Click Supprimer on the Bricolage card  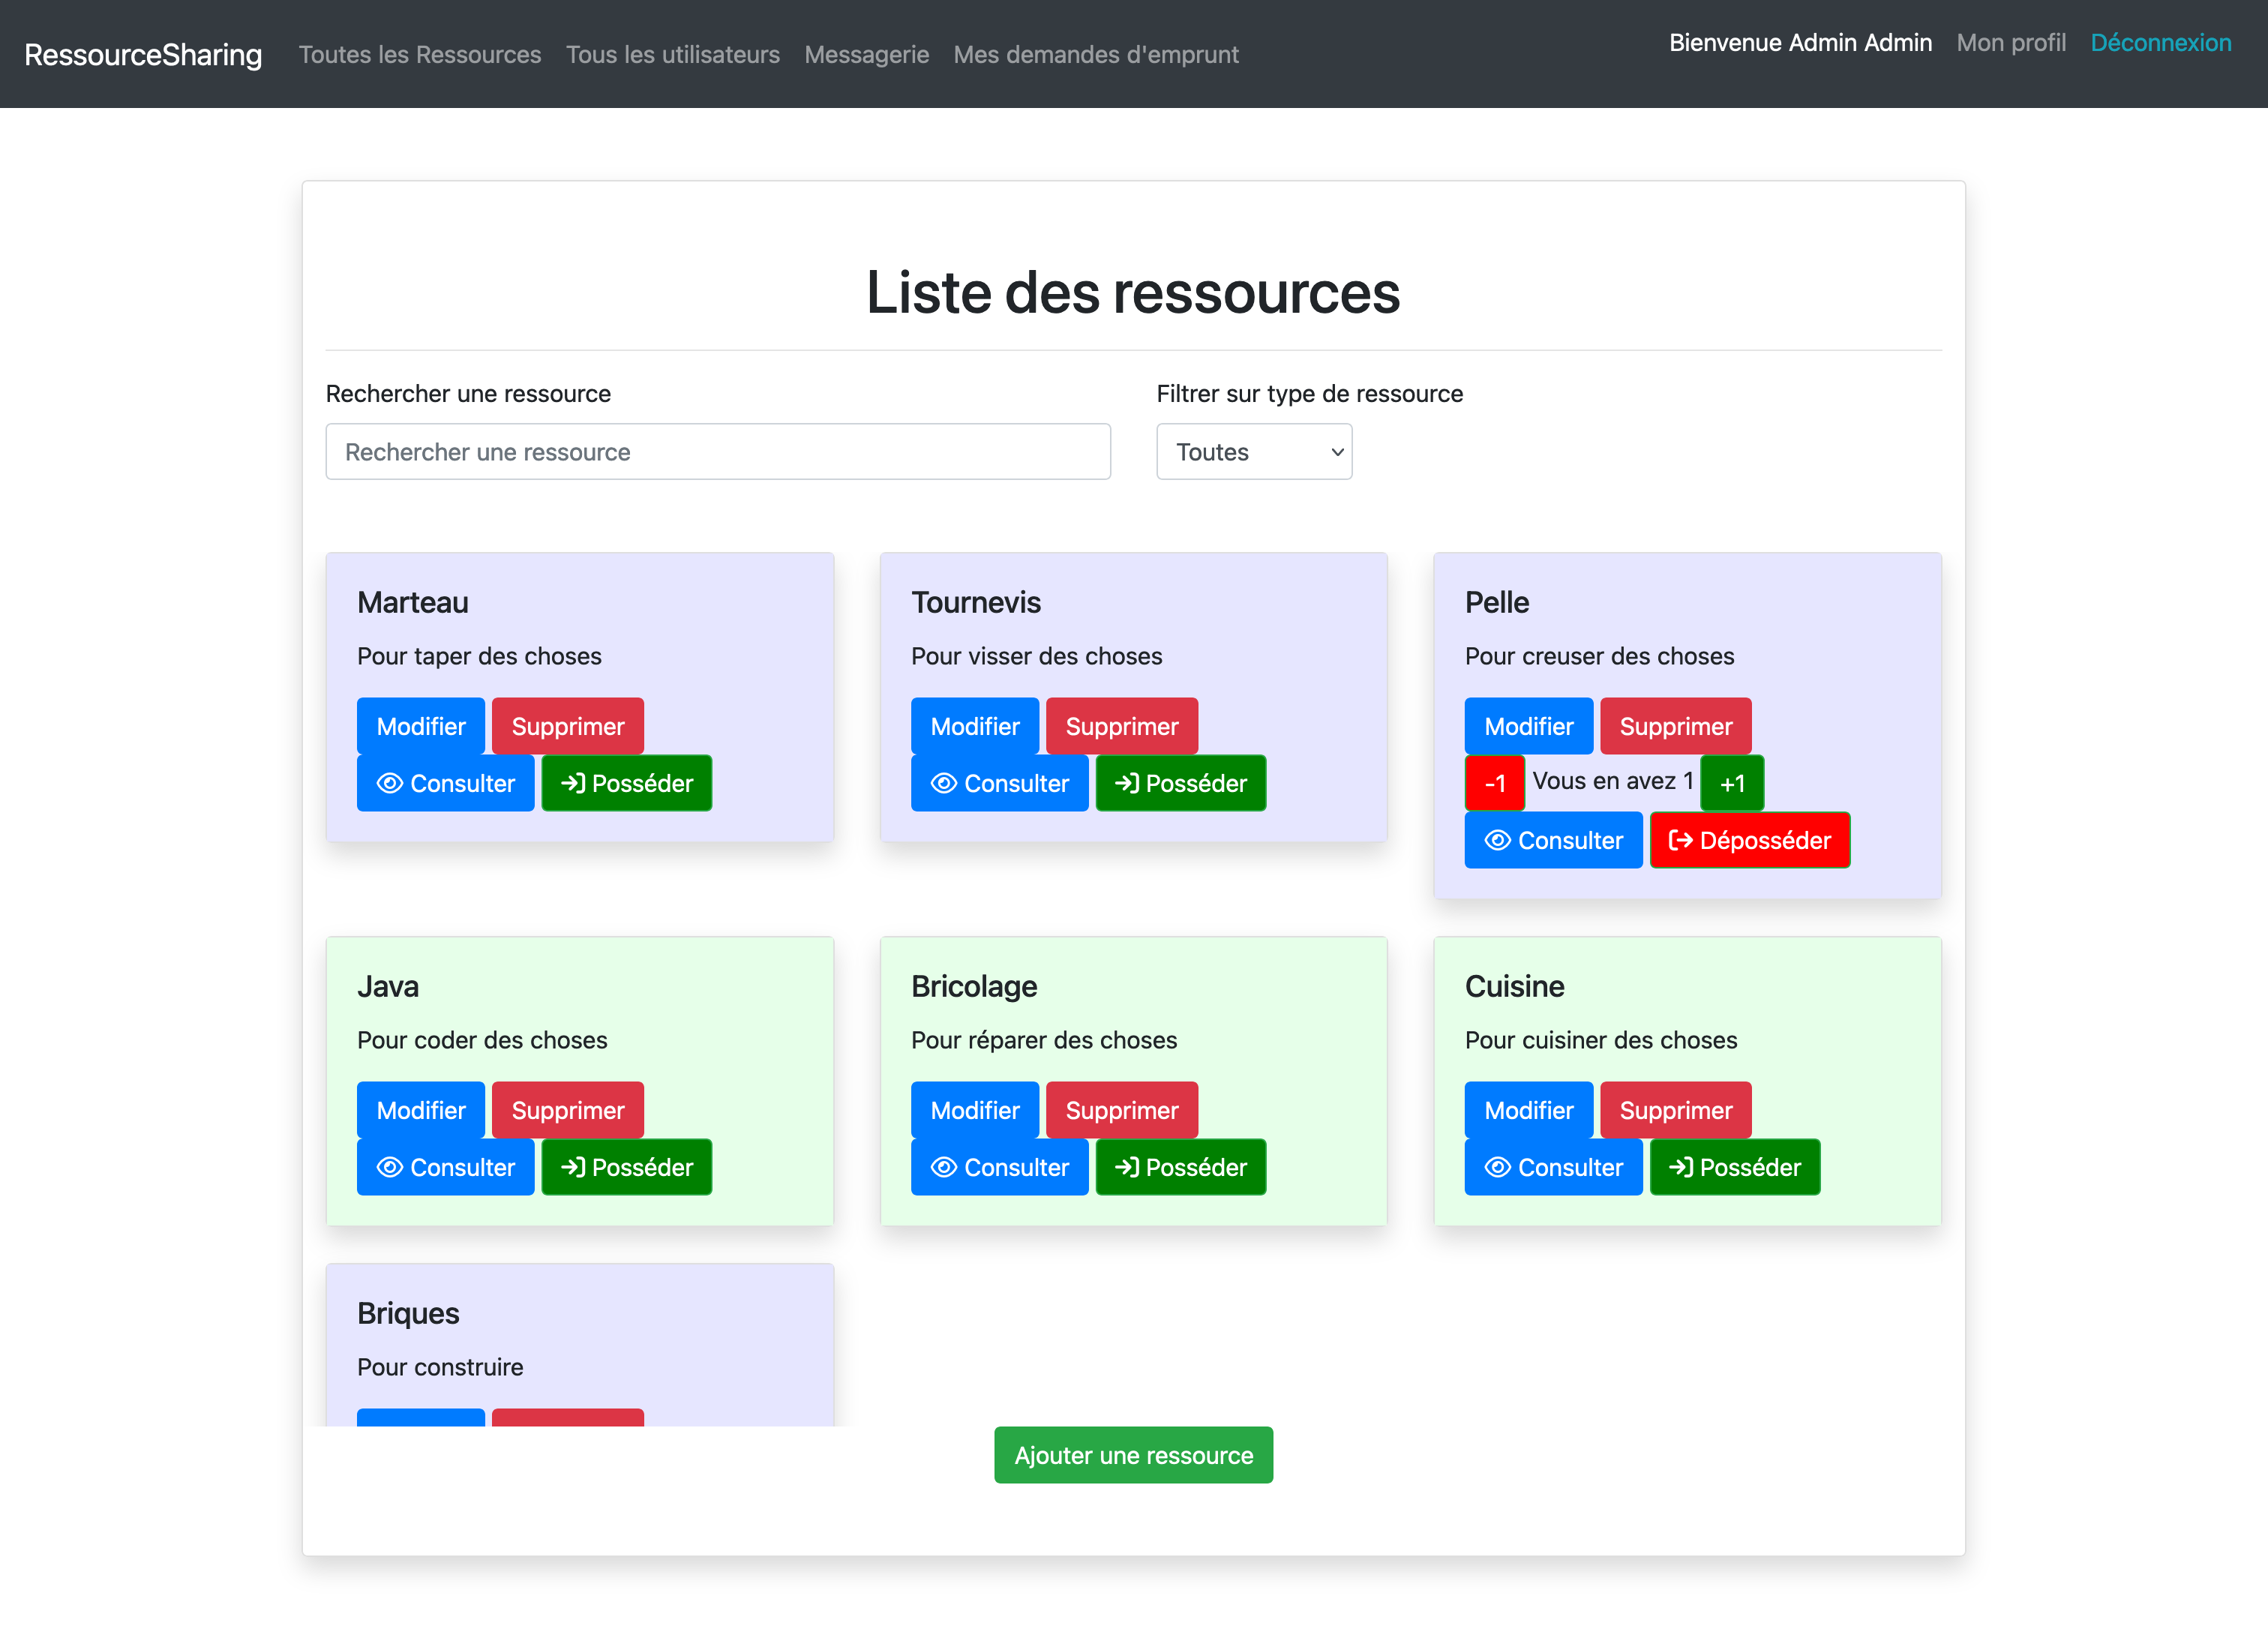click(1122, 1110)
